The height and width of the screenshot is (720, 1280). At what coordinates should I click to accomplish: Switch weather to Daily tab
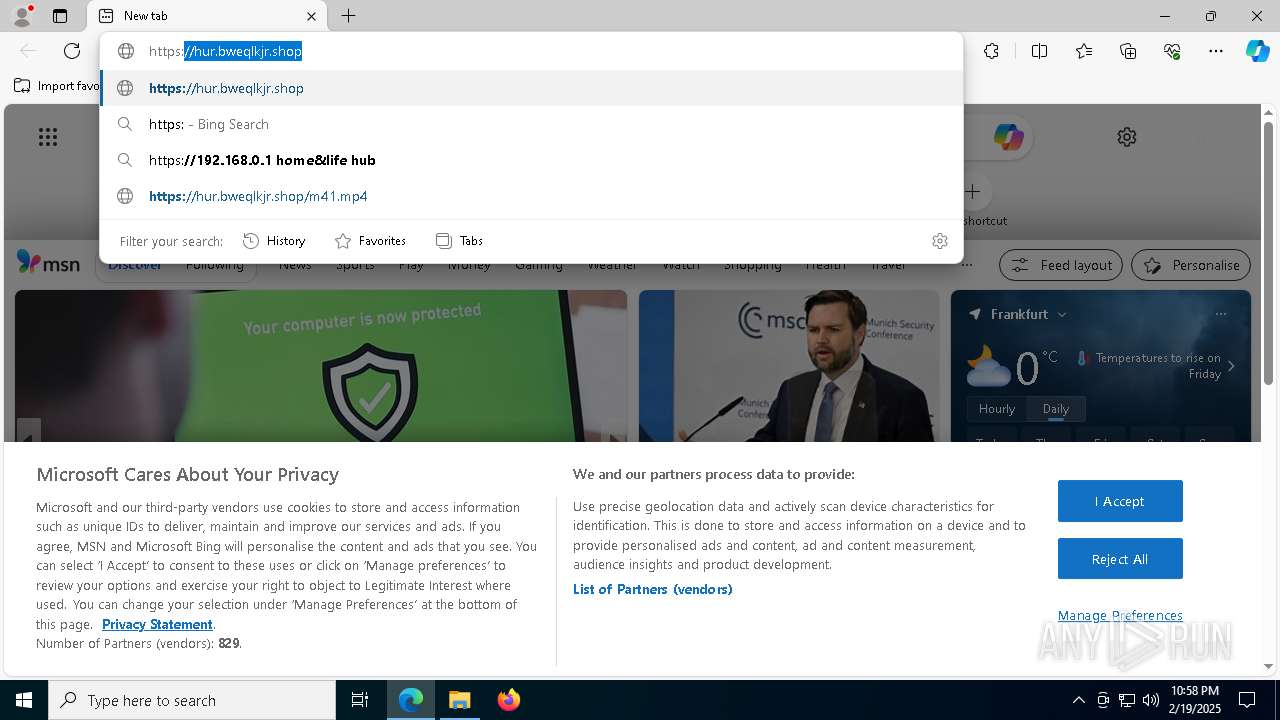[x=1056, y=409]
